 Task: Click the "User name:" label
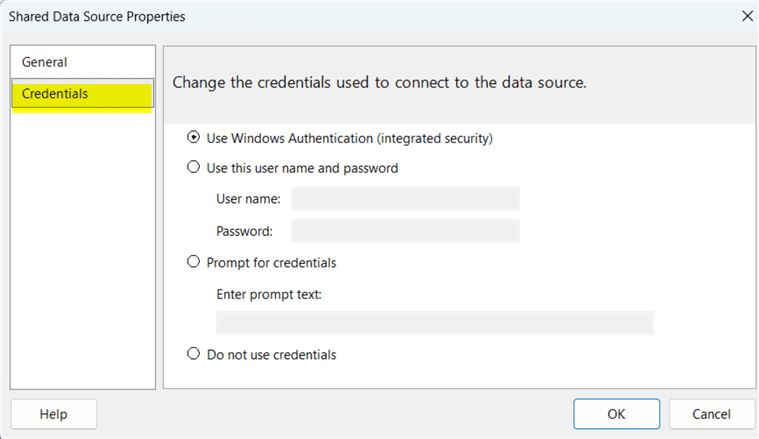248,199
